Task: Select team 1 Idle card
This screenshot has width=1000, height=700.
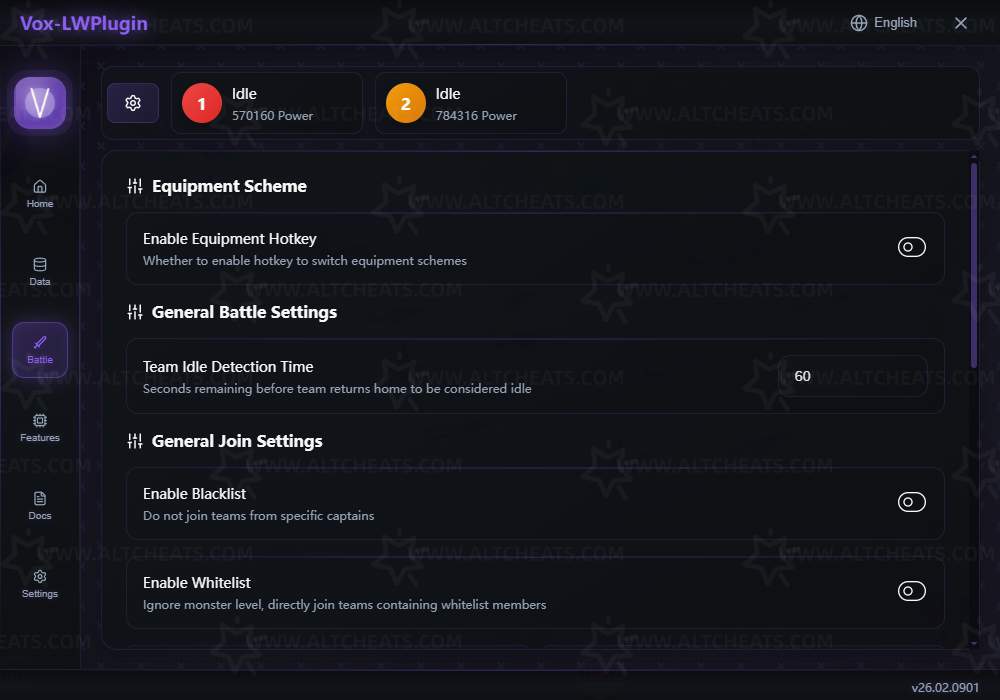Action: click(266, 103)
